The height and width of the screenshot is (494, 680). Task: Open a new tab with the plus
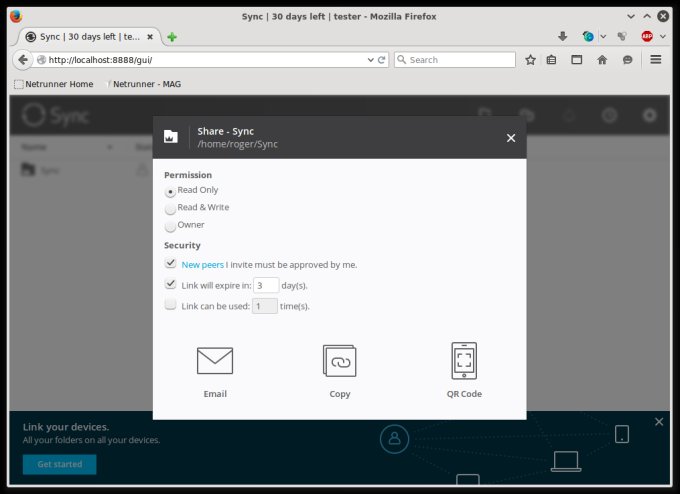tap(172, 37)
